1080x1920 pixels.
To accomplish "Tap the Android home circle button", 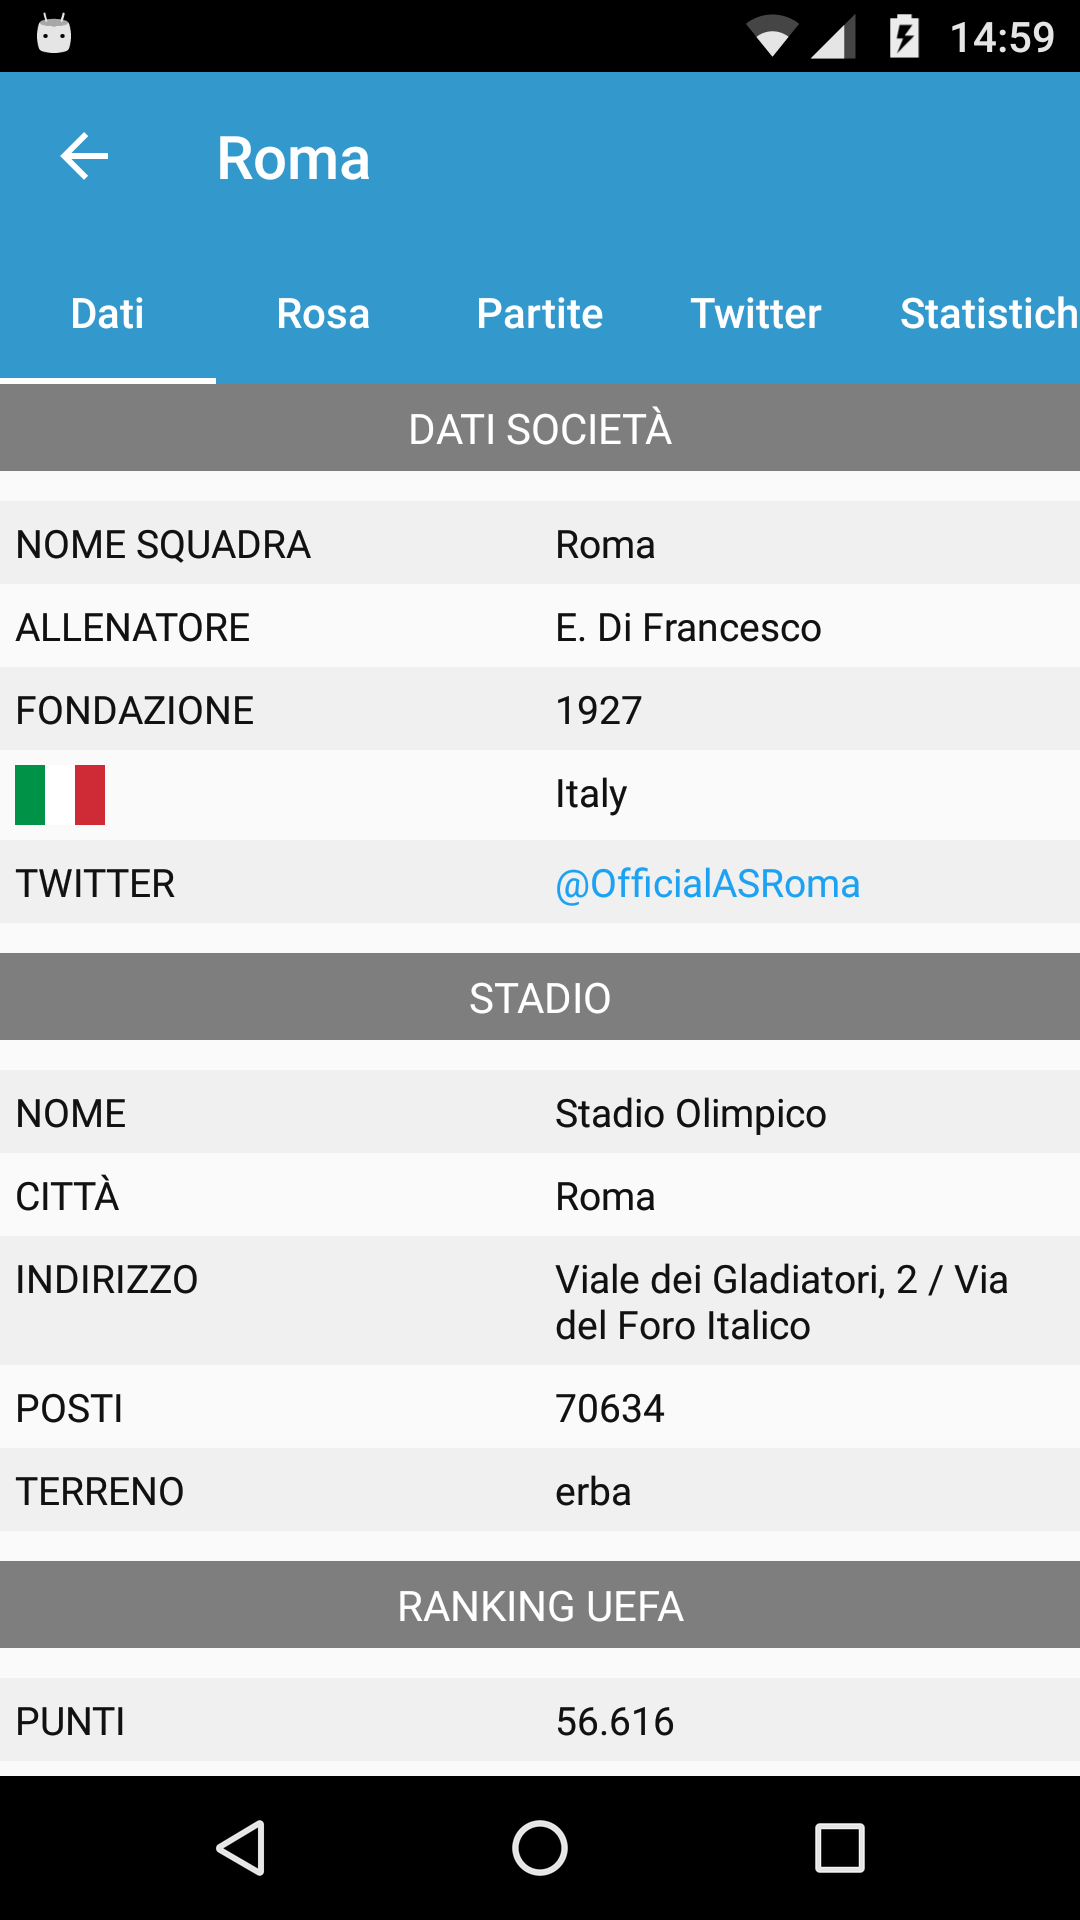I will [x=540, y=1847].
